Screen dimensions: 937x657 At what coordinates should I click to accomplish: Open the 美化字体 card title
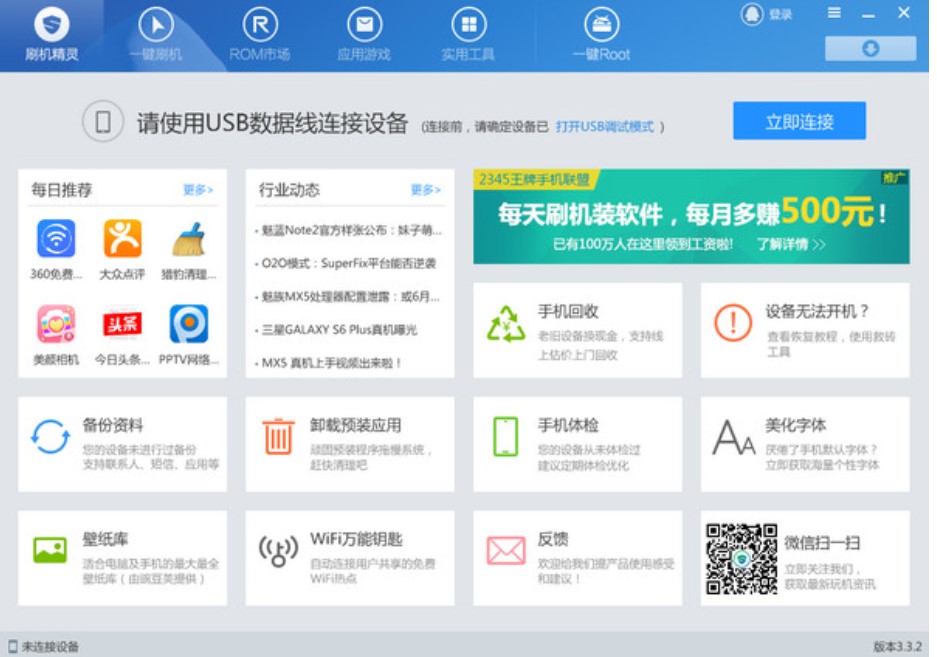pyautogui.click(x=795, y=425)
